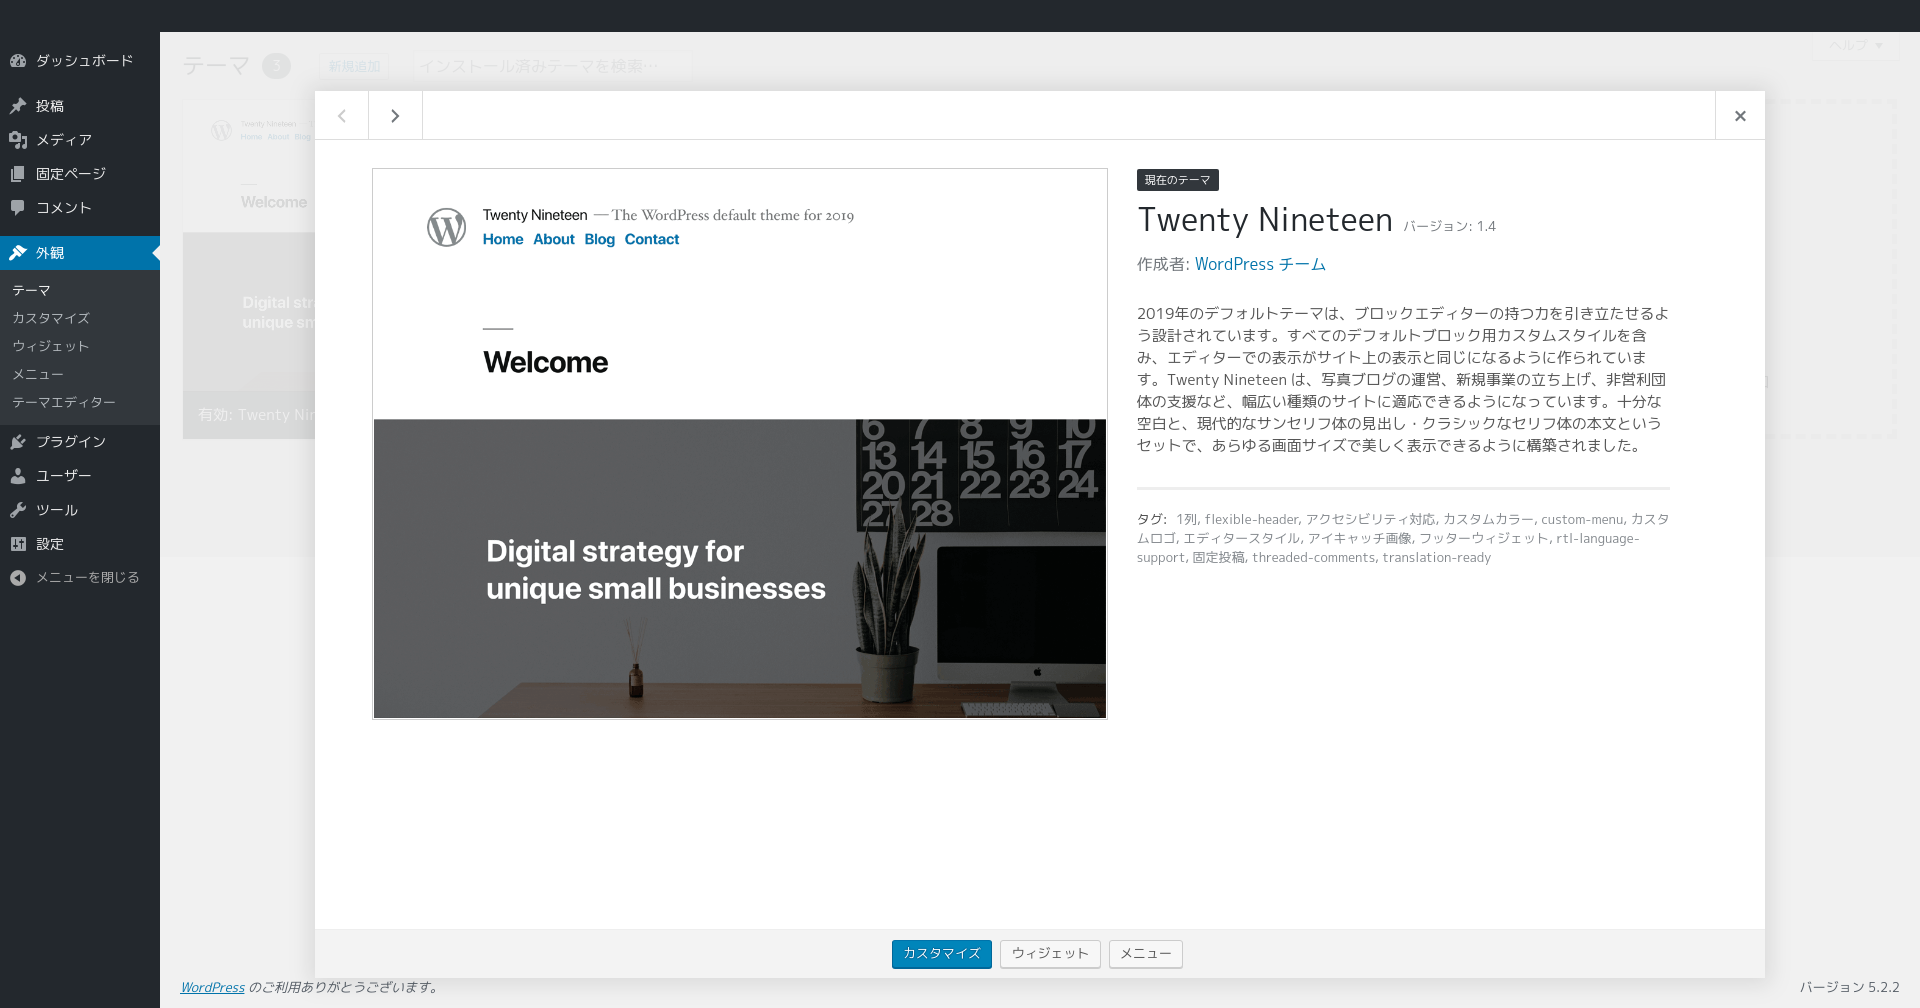Screen dimensions: 1920x1008
Task: Show the next theme with right chevron
Action: pos(395,116)
